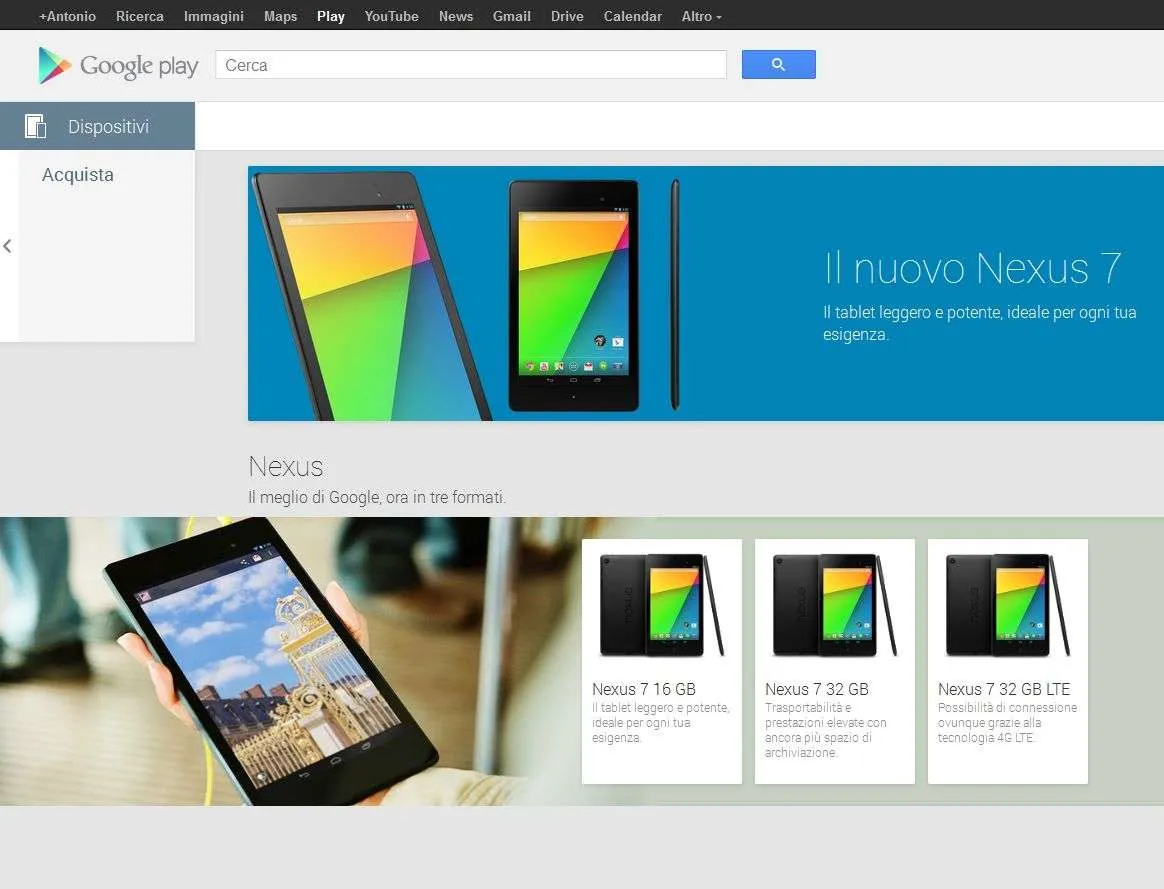Click the Nexus 7 32 GB LTE title
The height and width of the screenshot is (889, 1164).
[1004, 689]
